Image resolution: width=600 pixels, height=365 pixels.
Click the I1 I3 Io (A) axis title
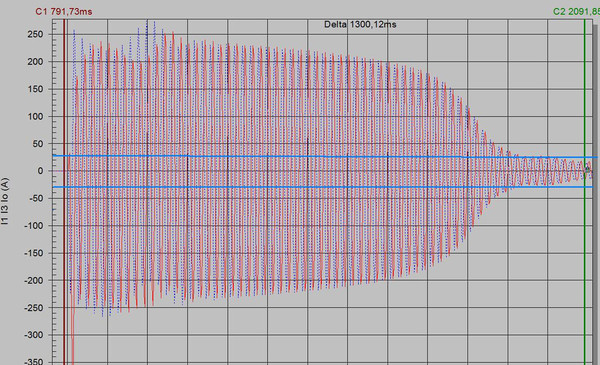[x=5, y=200]
